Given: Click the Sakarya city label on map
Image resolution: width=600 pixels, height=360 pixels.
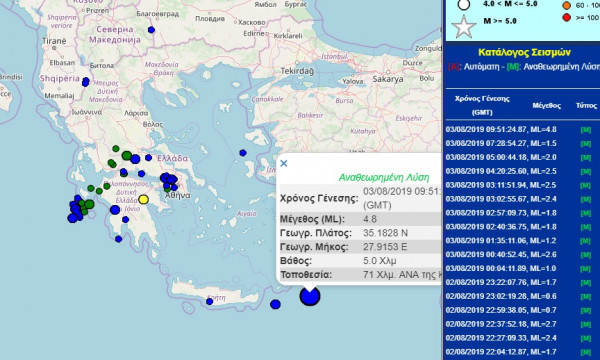Looking at the screenshot, I should [x=388, y=79].
